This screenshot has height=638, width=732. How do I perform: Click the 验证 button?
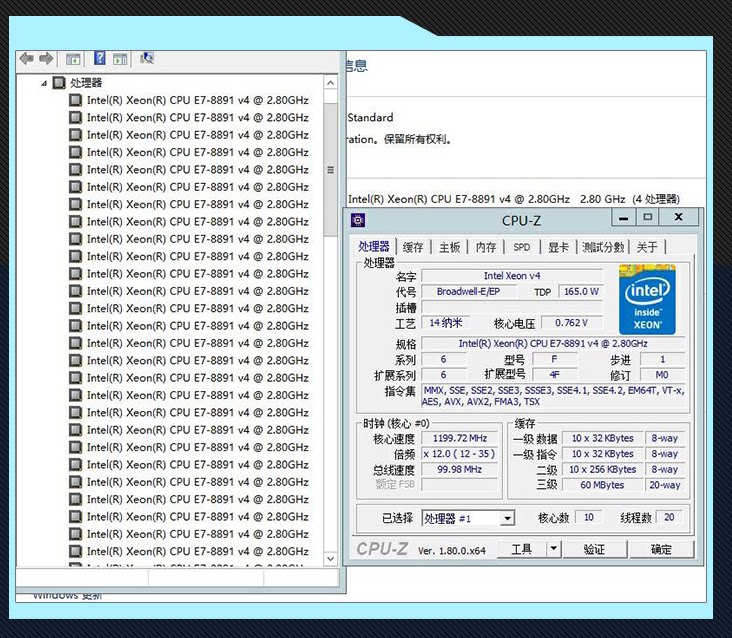594,549
